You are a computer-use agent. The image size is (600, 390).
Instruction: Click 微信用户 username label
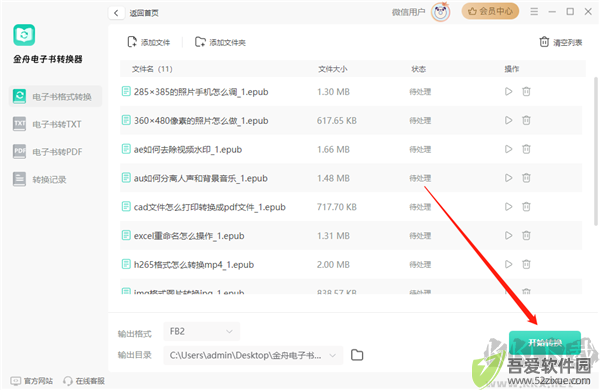pos(408,12)
